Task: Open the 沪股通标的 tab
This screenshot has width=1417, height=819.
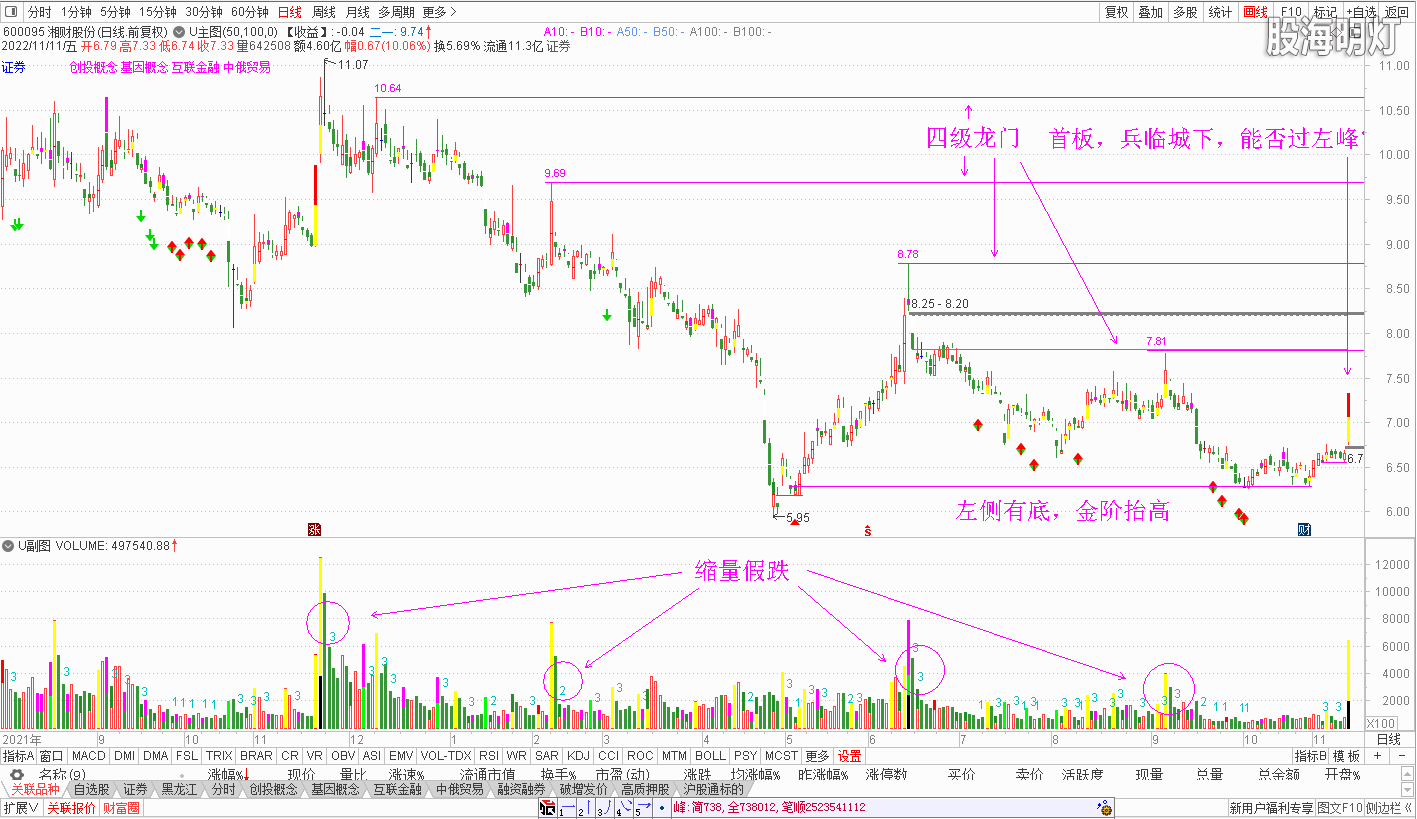Action: 713,789
